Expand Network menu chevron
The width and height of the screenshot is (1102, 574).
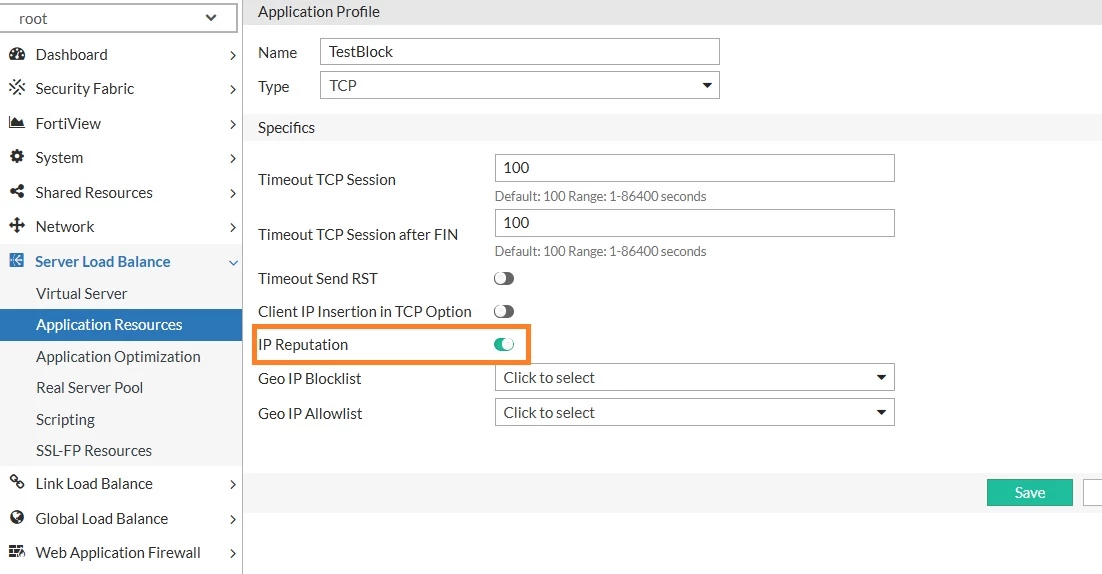click(x=233, y=228)
